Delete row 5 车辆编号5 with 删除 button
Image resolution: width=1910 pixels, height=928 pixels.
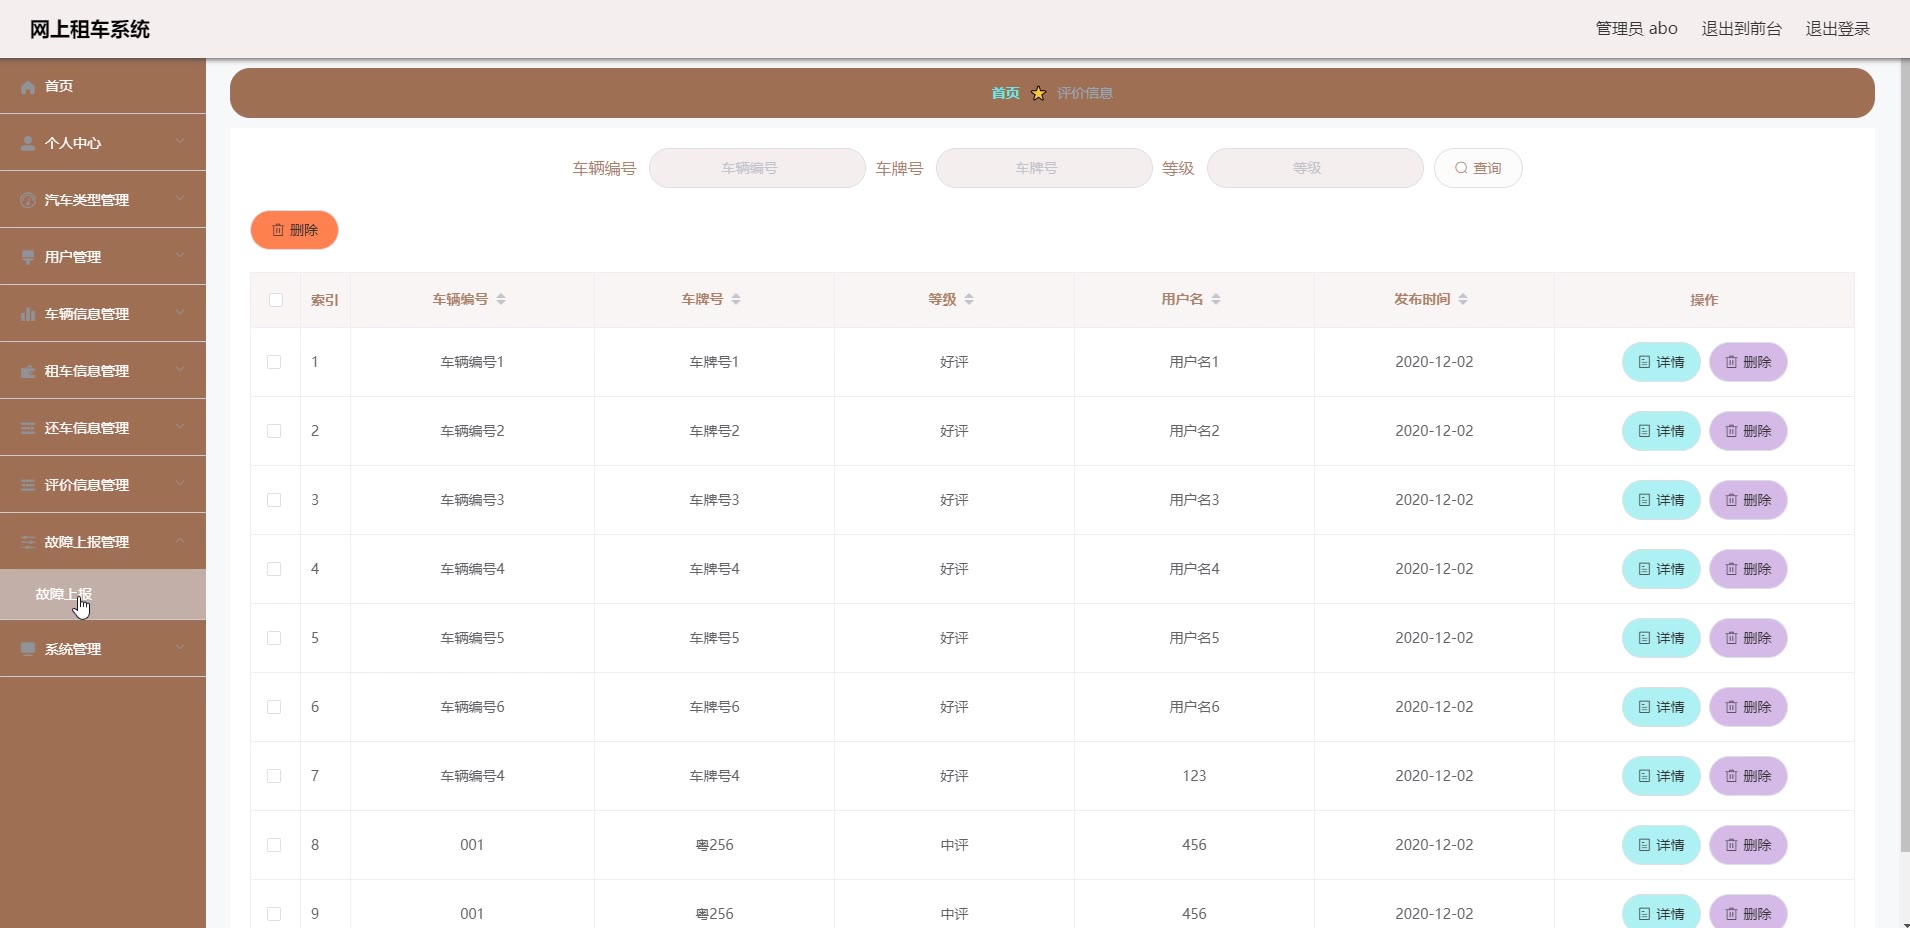[x=1748, y=638]
